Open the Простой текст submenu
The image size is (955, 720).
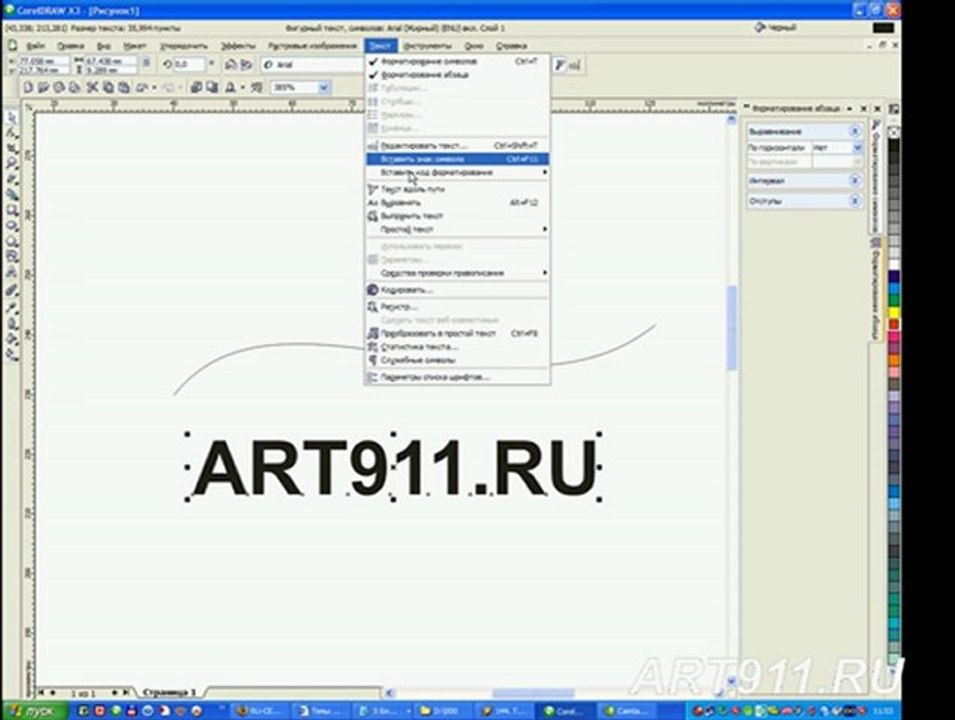(x=457, y=229)
